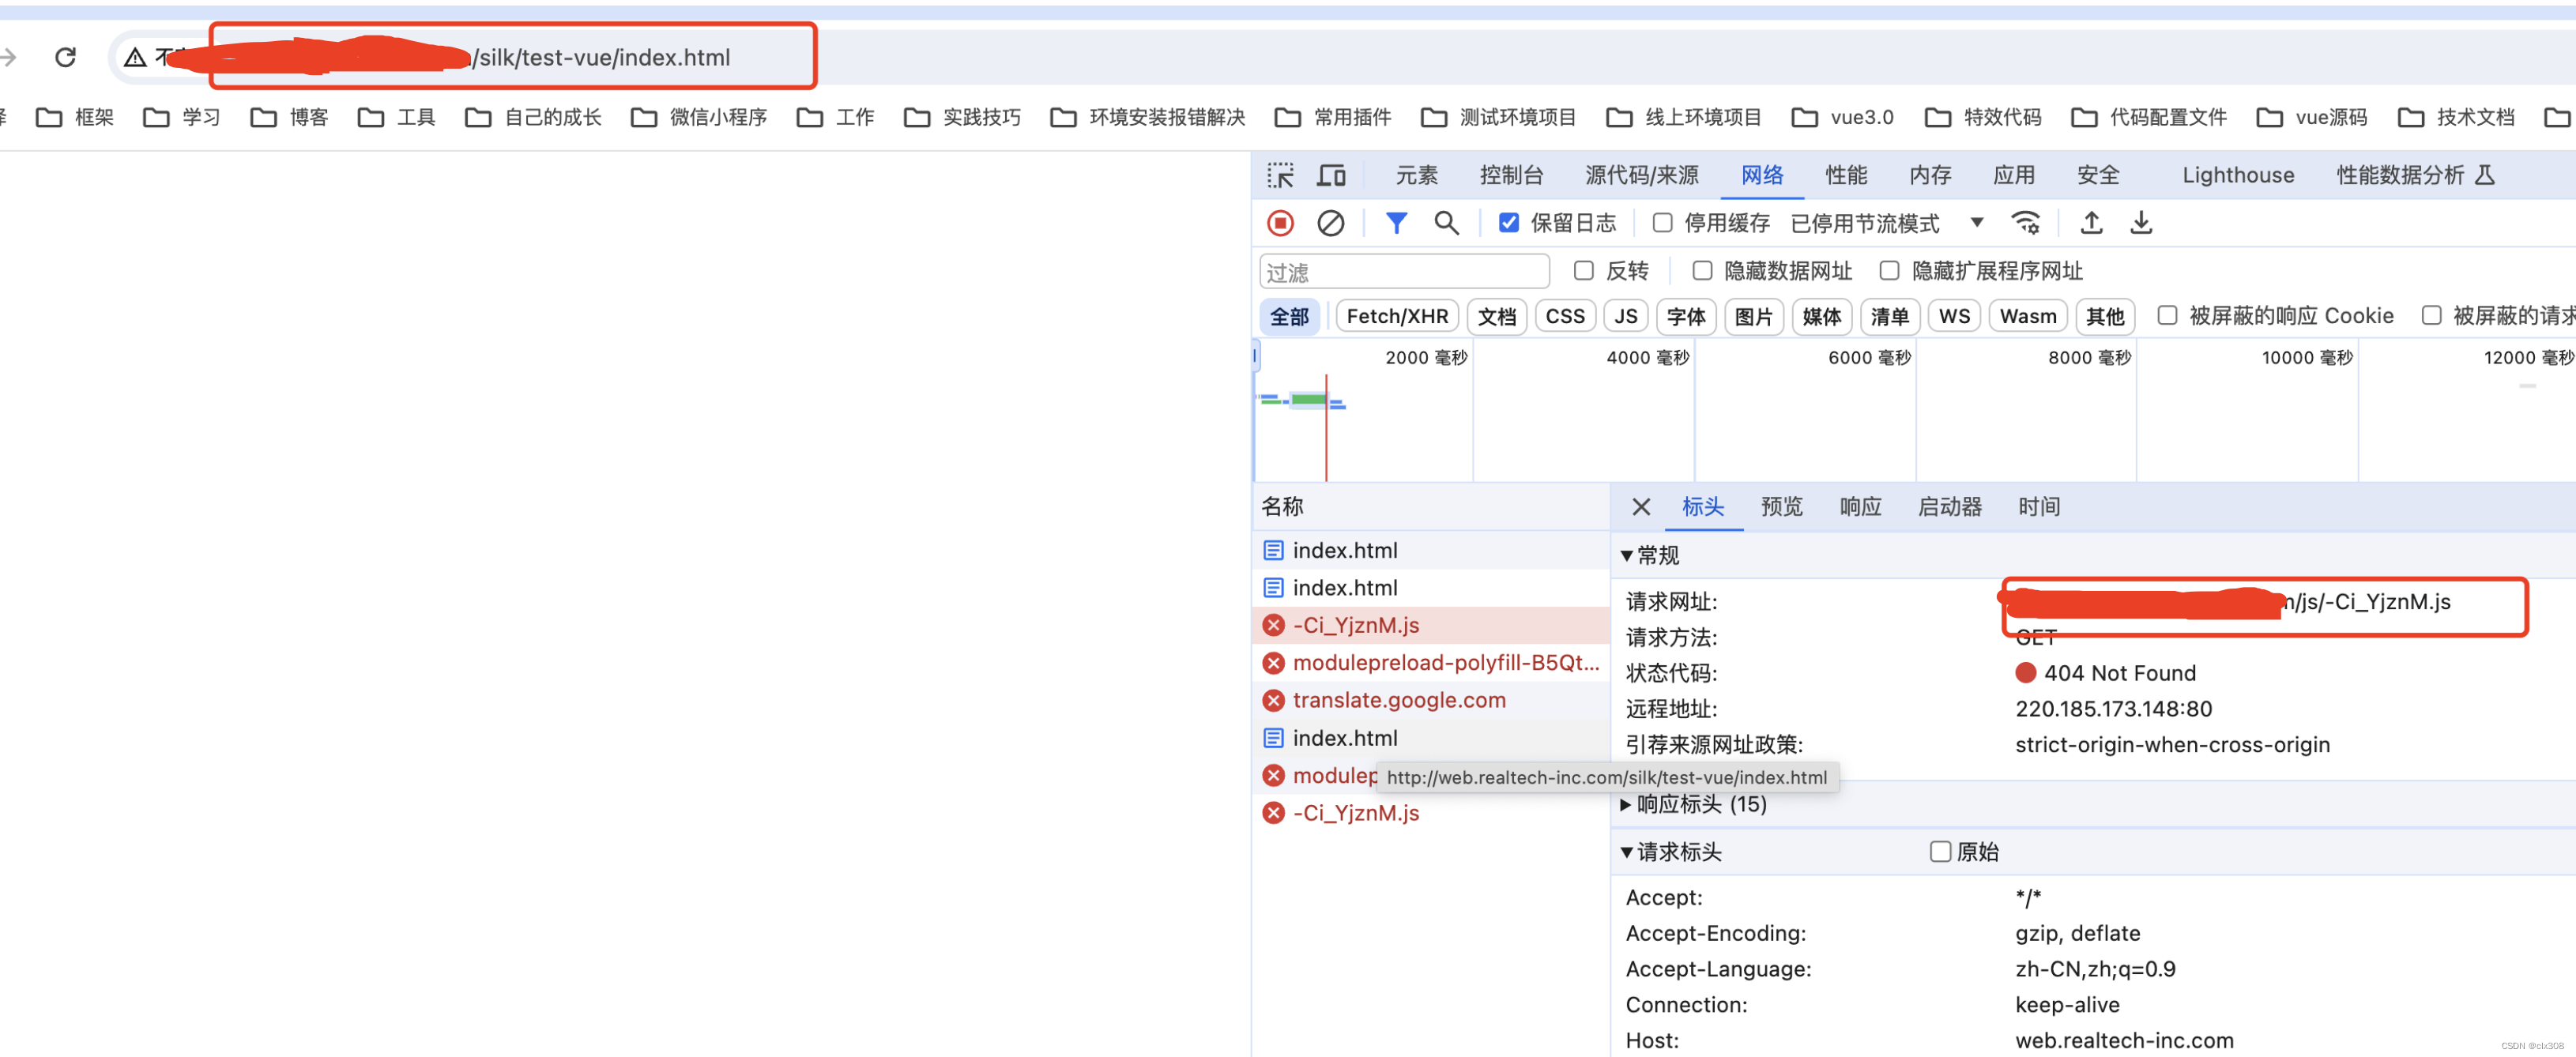Click the flask icon beside 性能数据分析

pos(2485,175)
